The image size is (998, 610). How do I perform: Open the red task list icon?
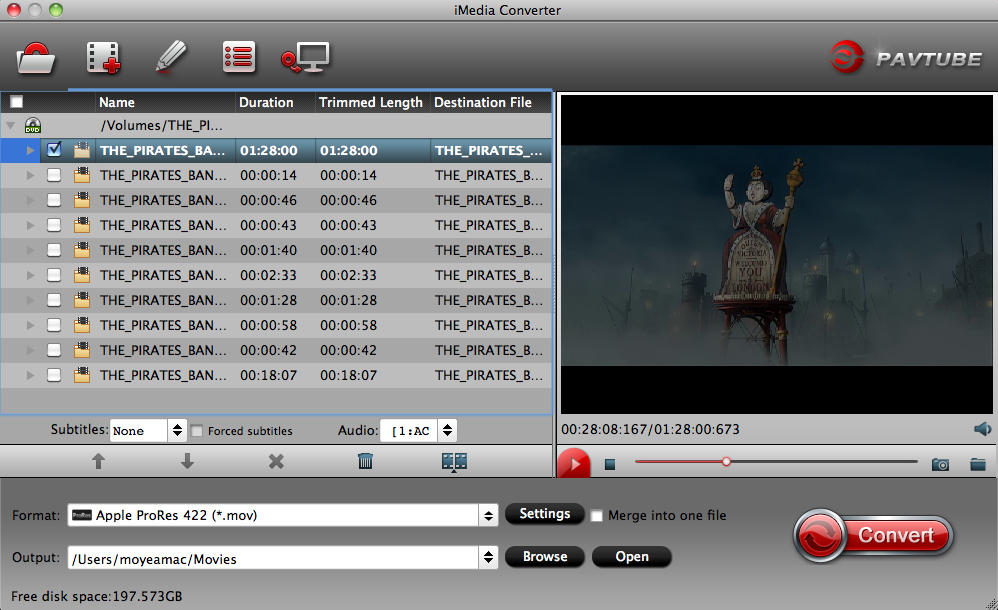[x=239, y=57]
